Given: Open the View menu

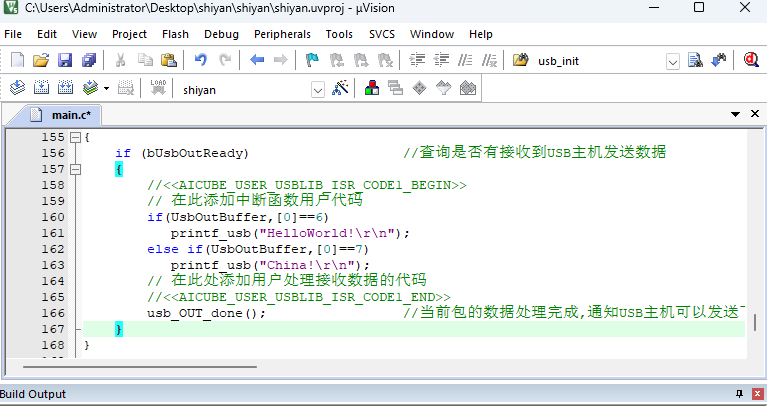Looking at the screenshot, I should coord(84,34).
